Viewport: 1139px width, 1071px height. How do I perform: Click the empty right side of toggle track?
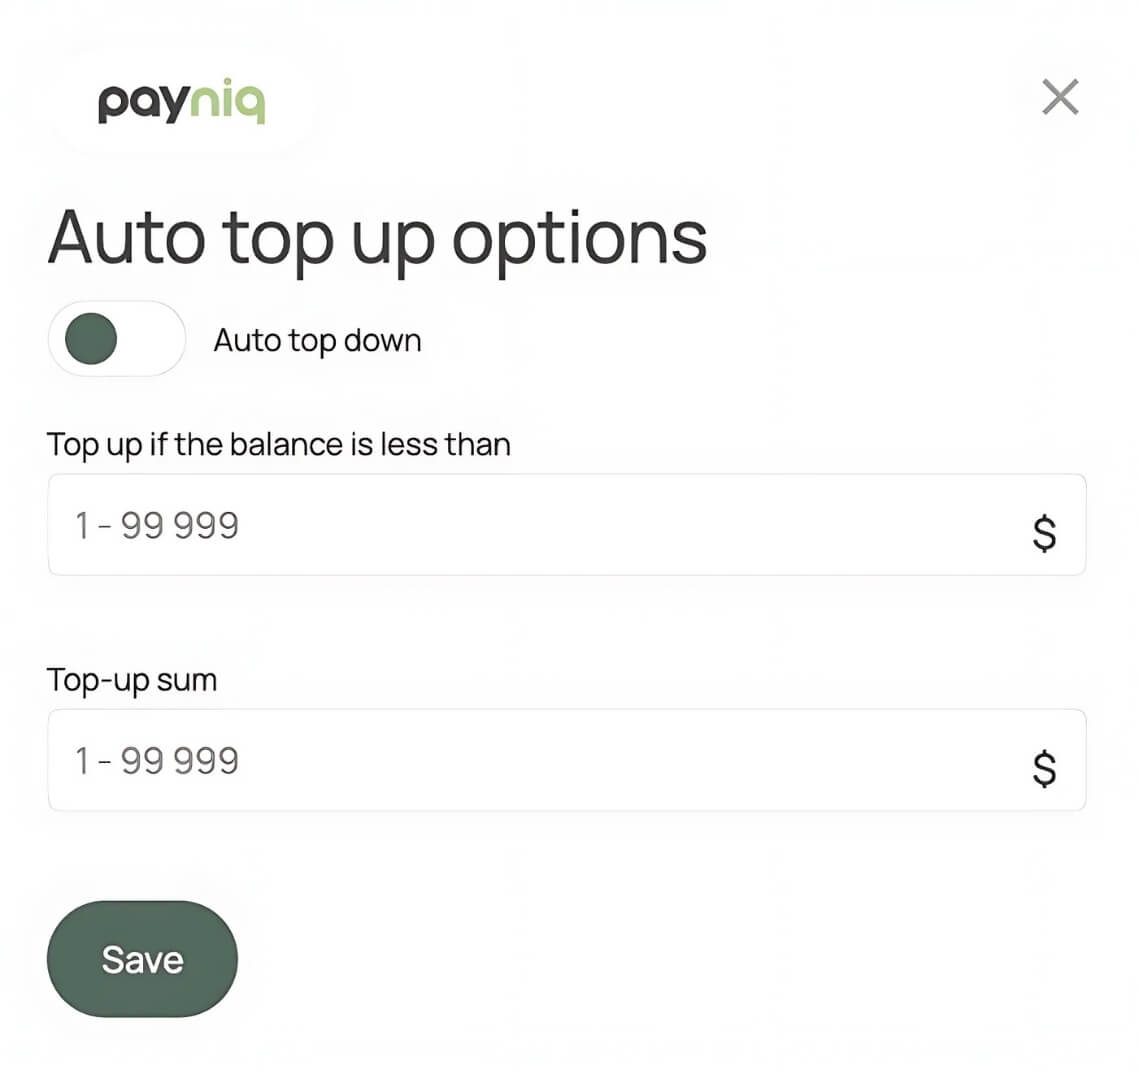click(153, 339)
